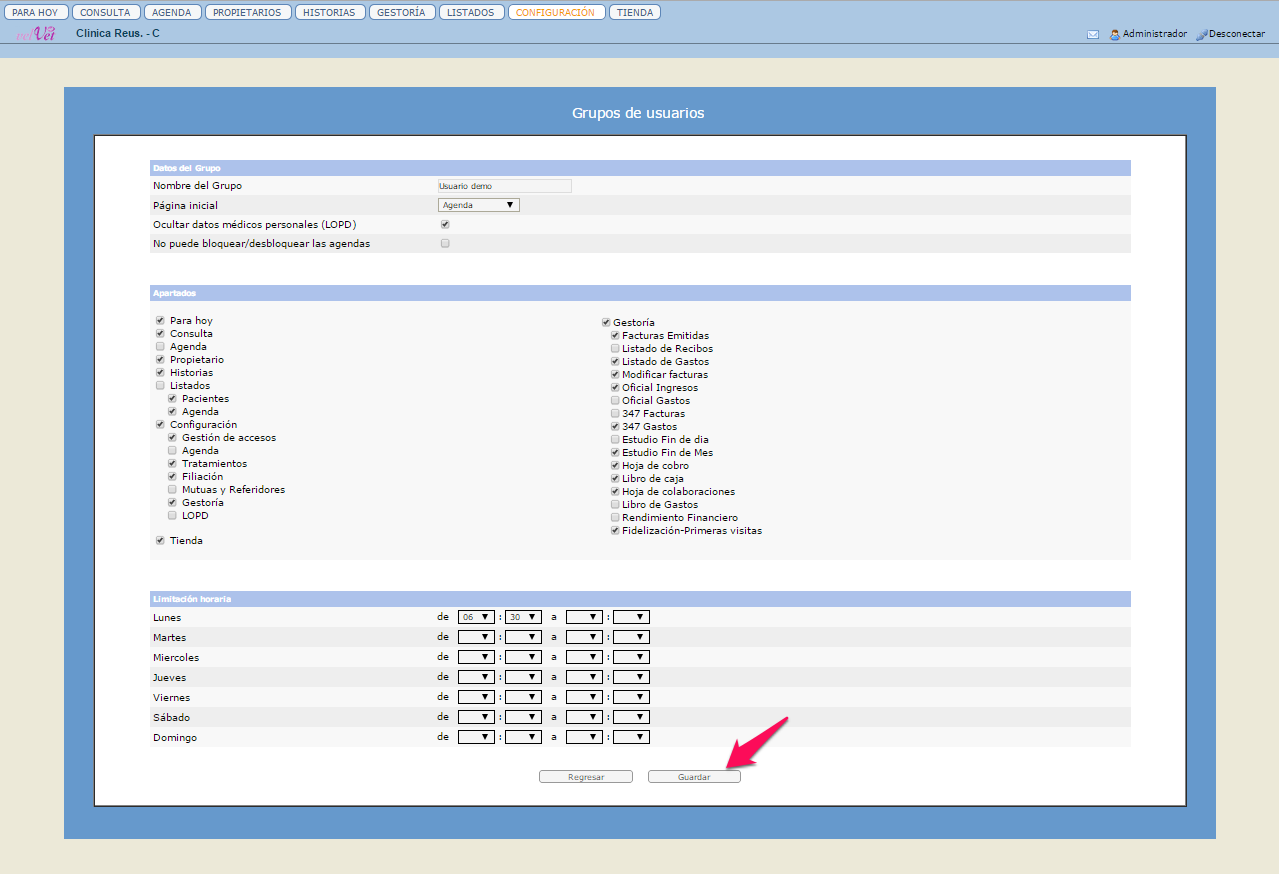Viewport: 1279px width, 874px height.
Task: Switch to the Propietarios tab
Action: pos(248,13)
